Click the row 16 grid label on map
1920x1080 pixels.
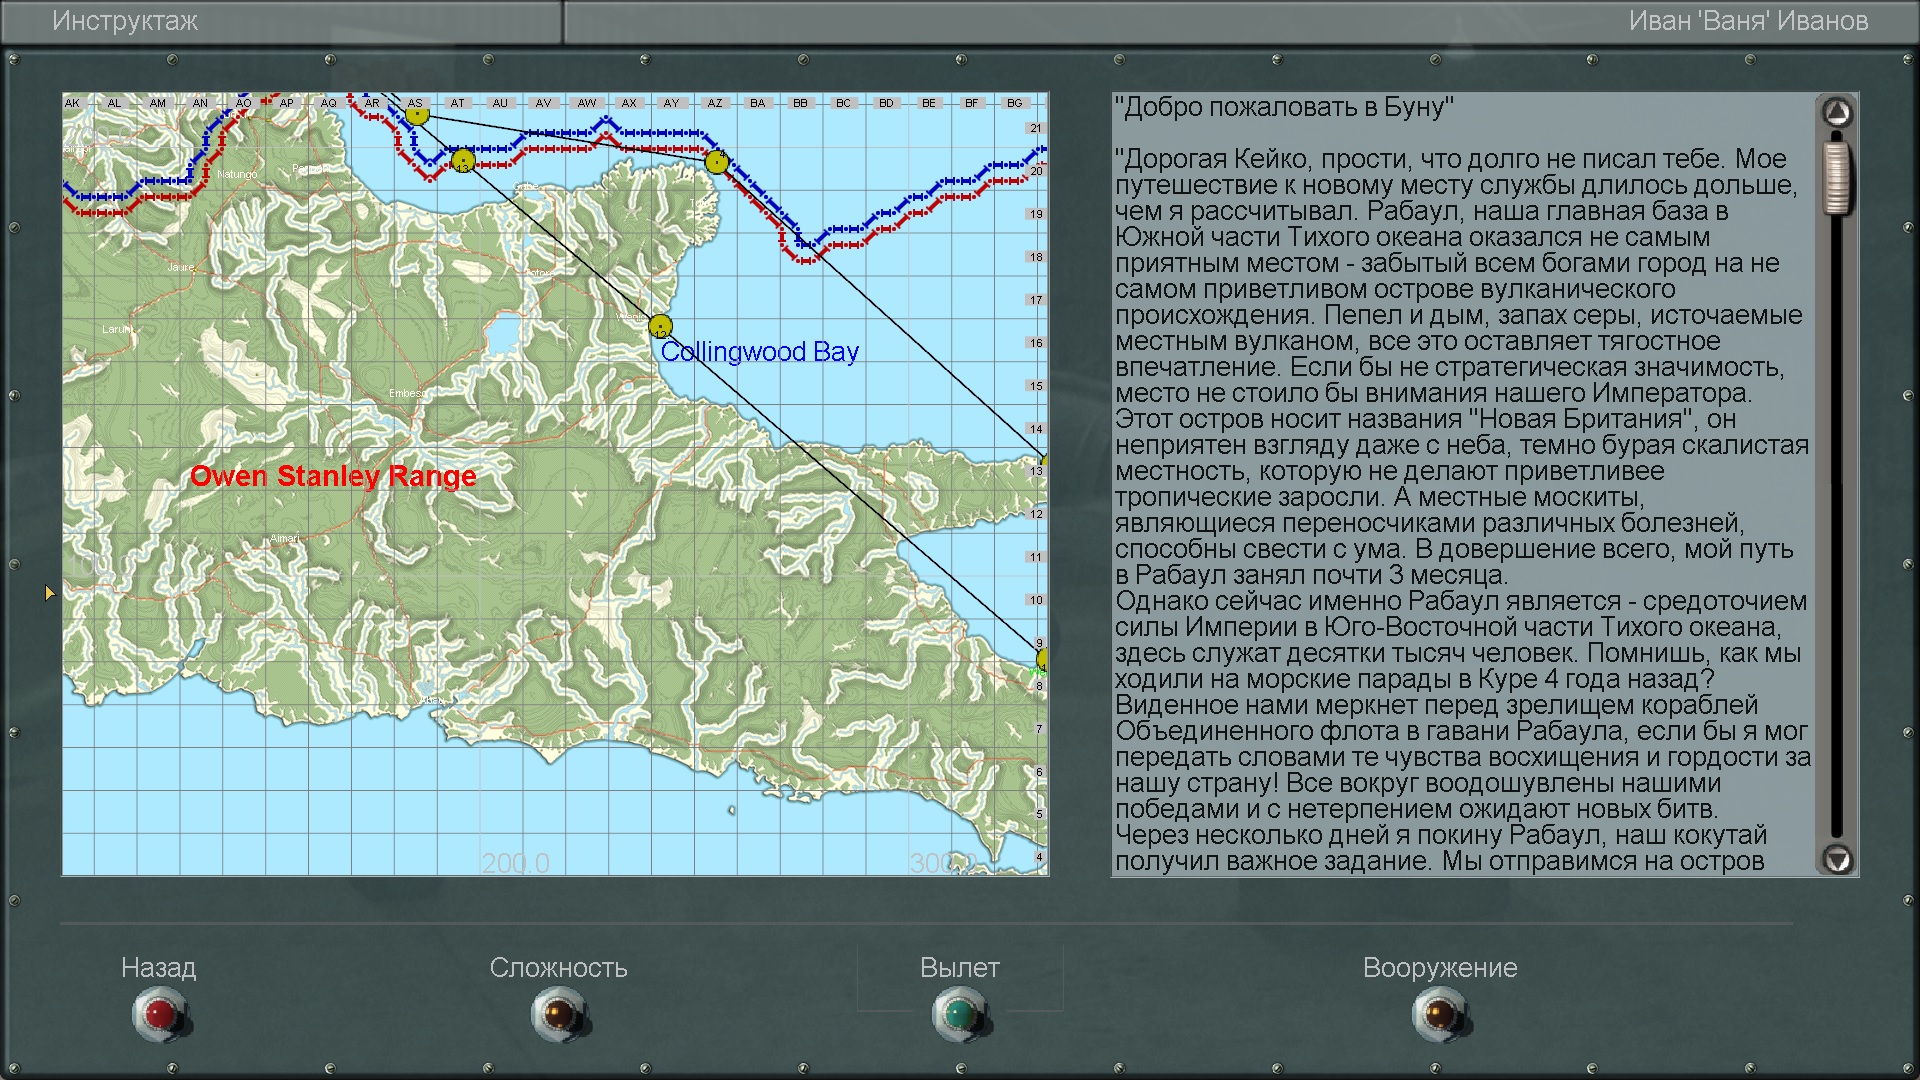pyautogui.click(x=1036, y=343)
